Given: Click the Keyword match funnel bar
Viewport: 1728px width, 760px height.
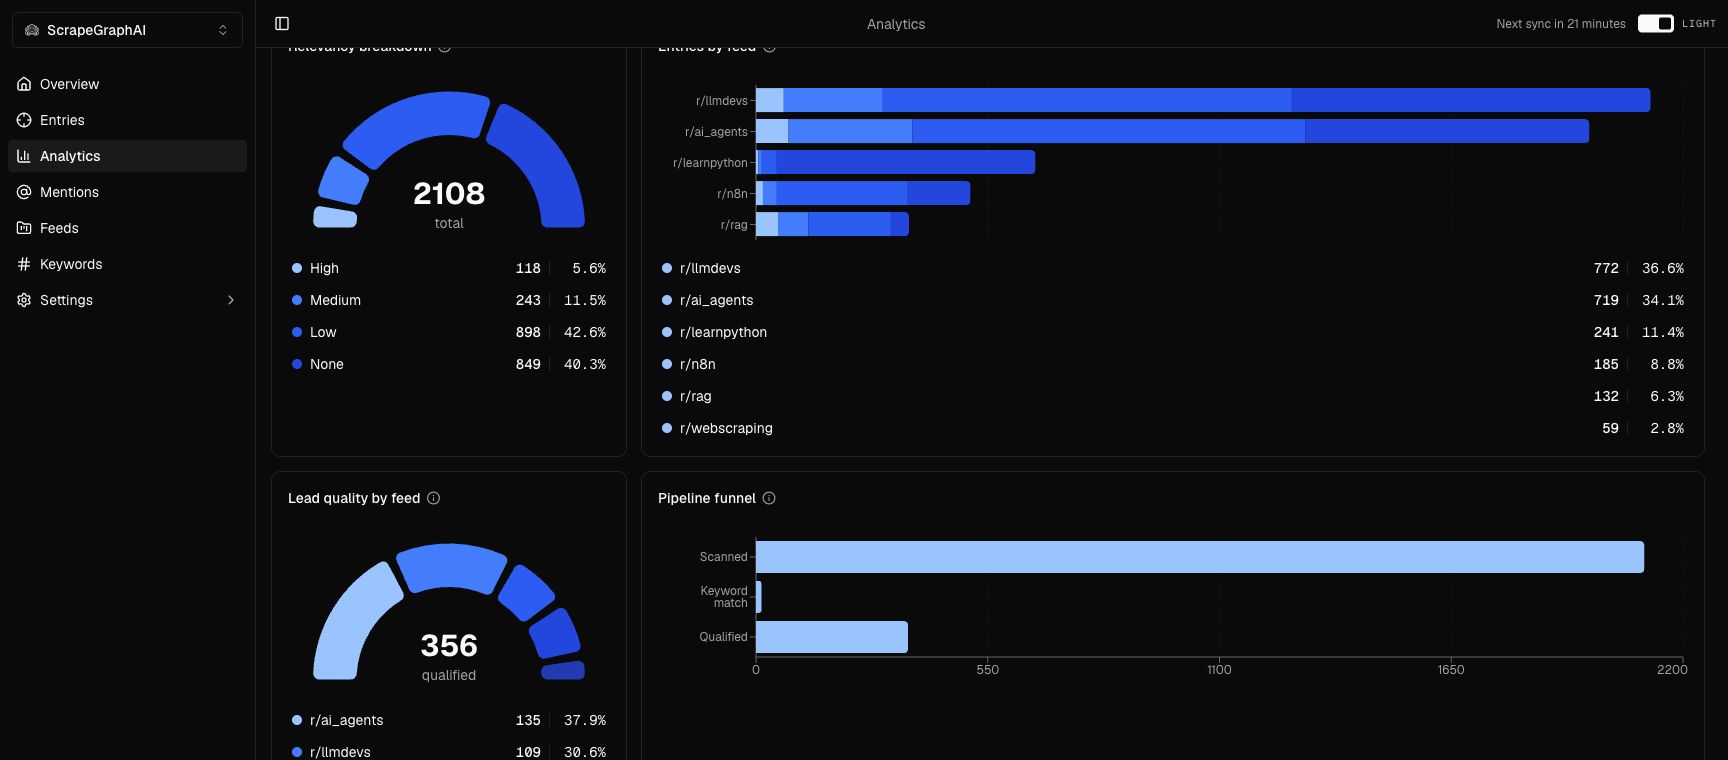Looking at the screenshot, I should [759, 597].
